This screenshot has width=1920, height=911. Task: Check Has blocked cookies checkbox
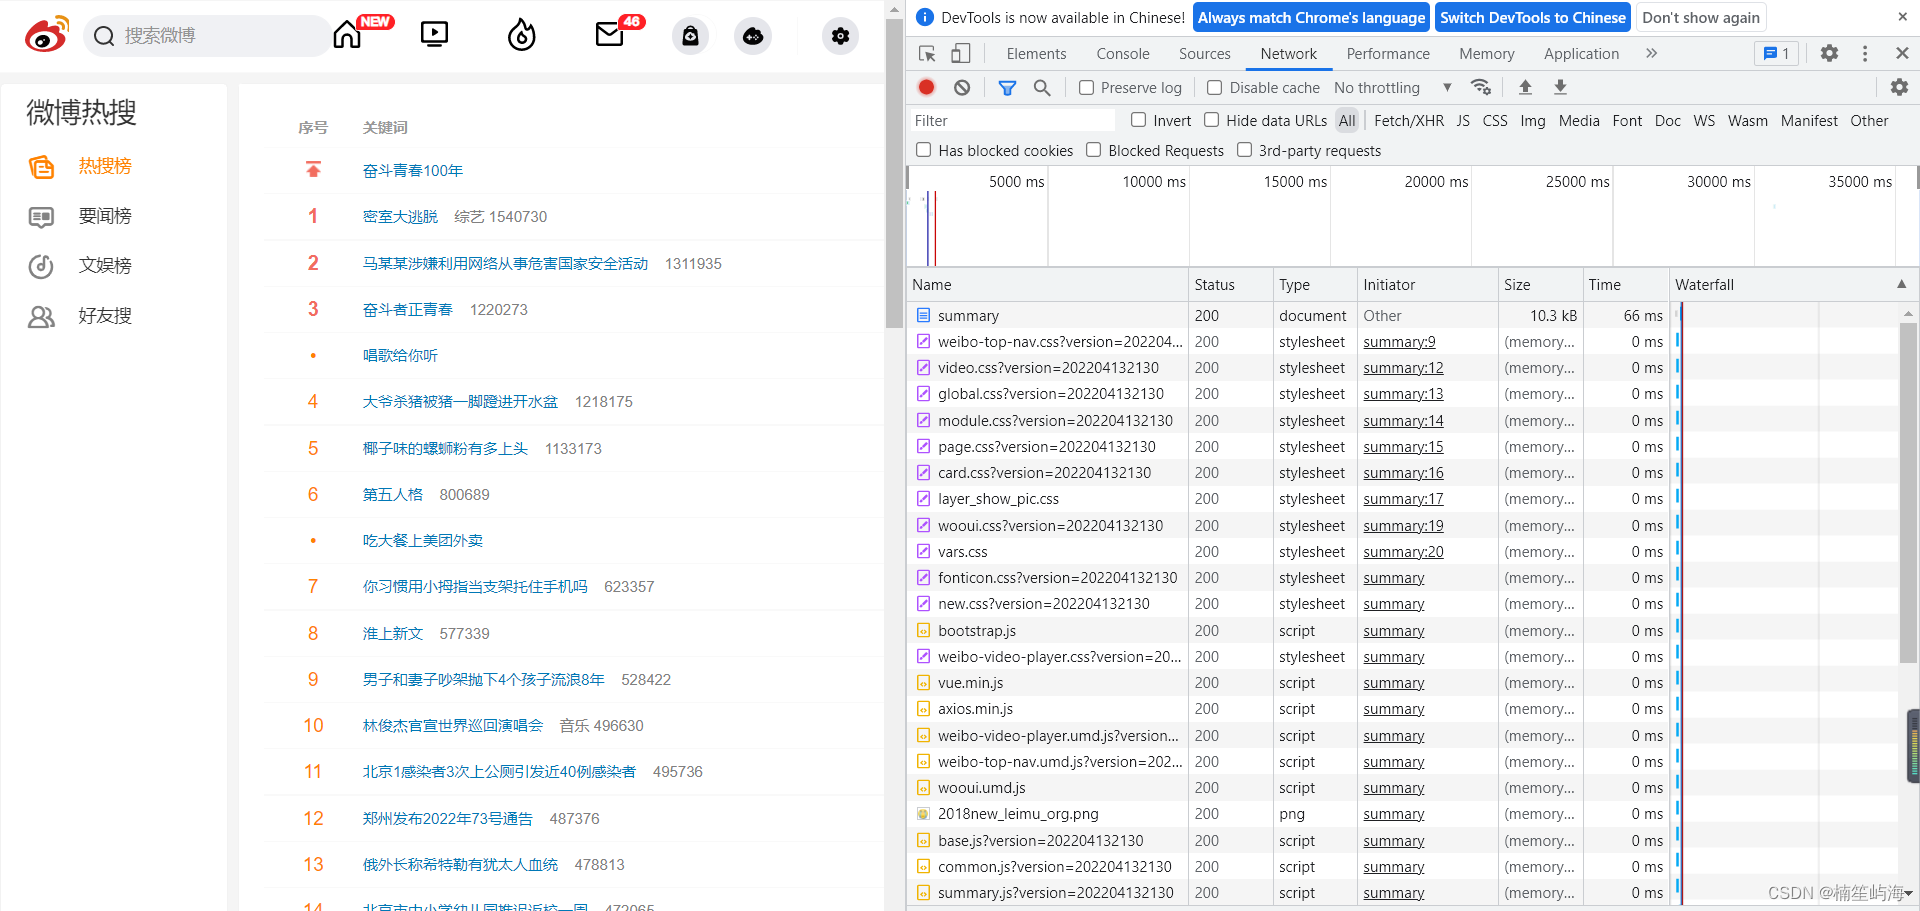924,150
